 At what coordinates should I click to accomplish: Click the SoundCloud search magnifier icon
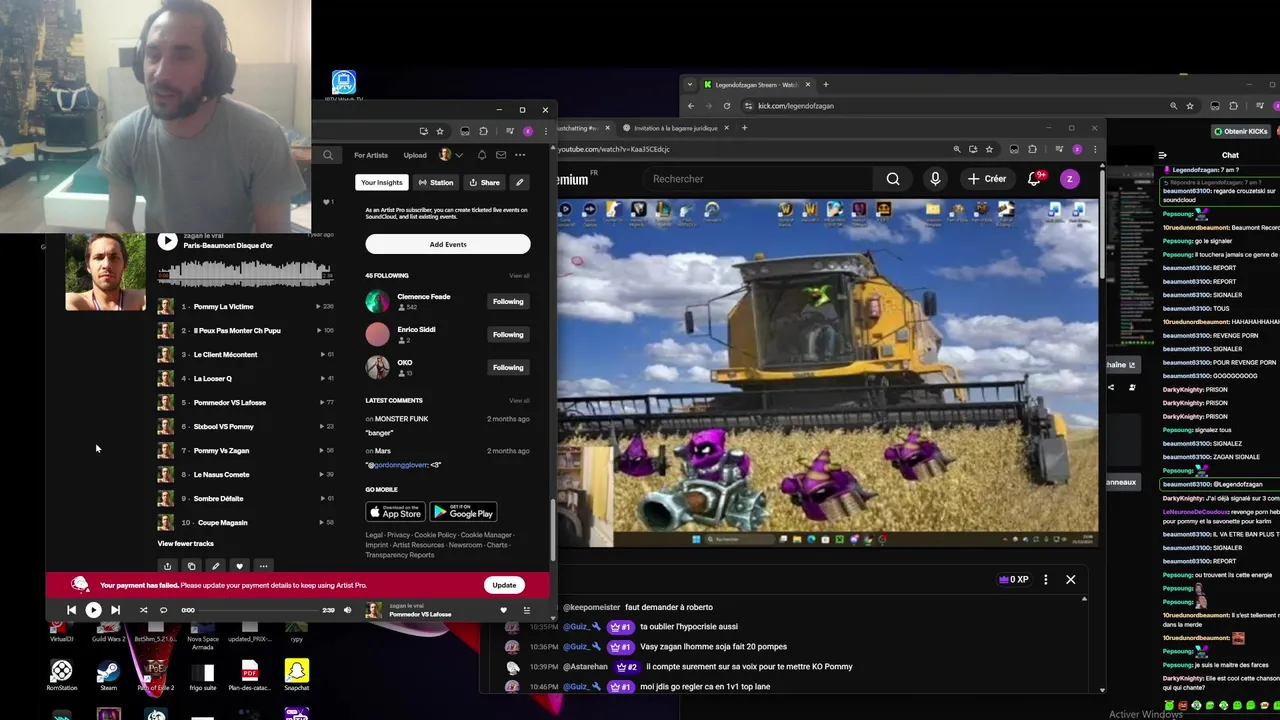click(x=328, y=155)
